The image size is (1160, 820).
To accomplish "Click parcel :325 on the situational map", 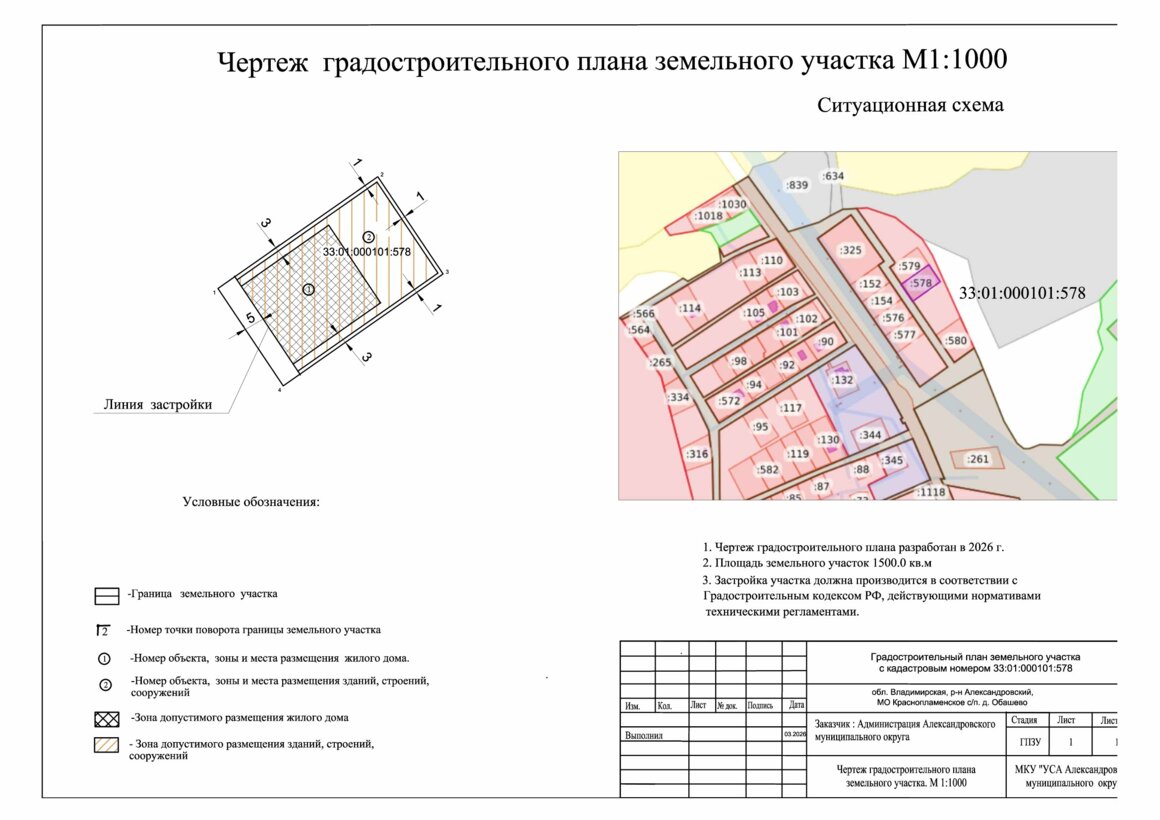I will click(x=850, y=250).
